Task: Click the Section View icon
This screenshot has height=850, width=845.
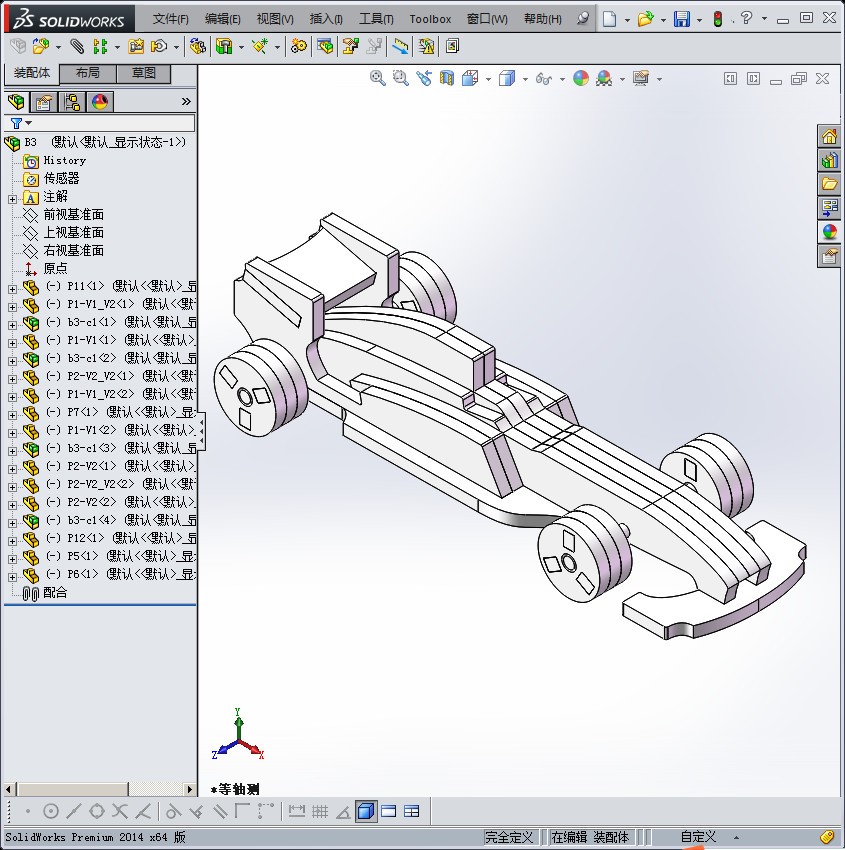Action: 444,78
